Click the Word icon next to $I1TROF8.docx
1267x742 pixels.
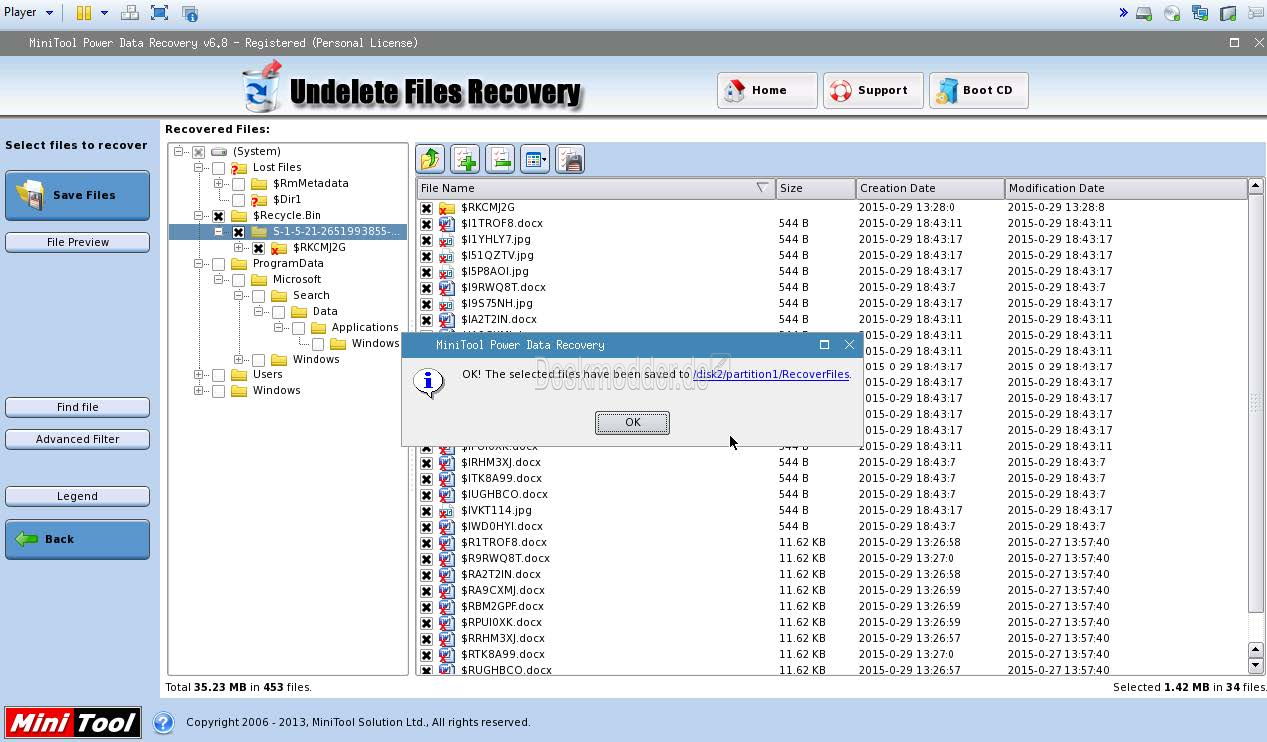(x=447, y=223)
